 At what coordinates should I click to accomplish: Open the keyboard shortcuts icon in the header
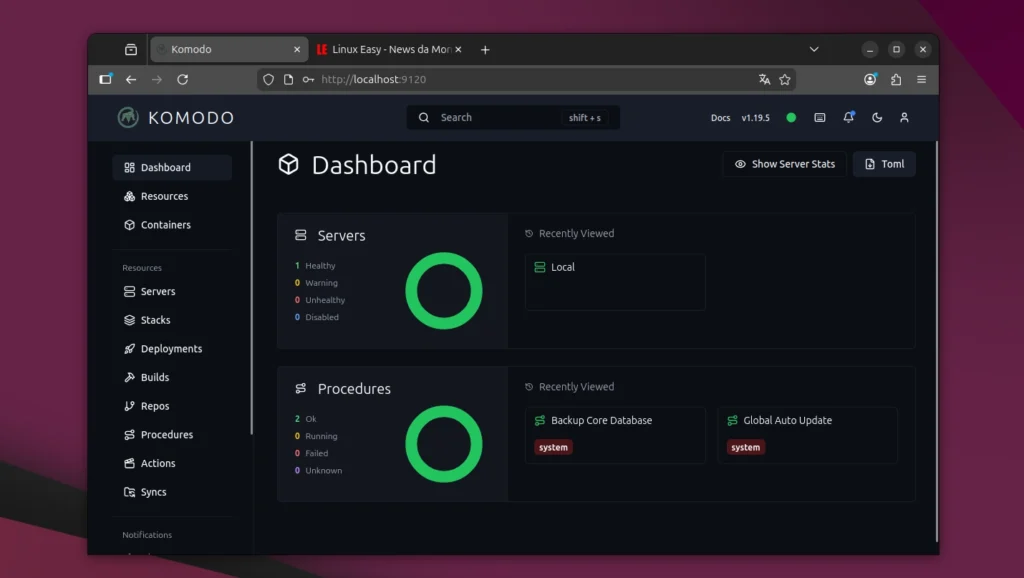point(820,117)
